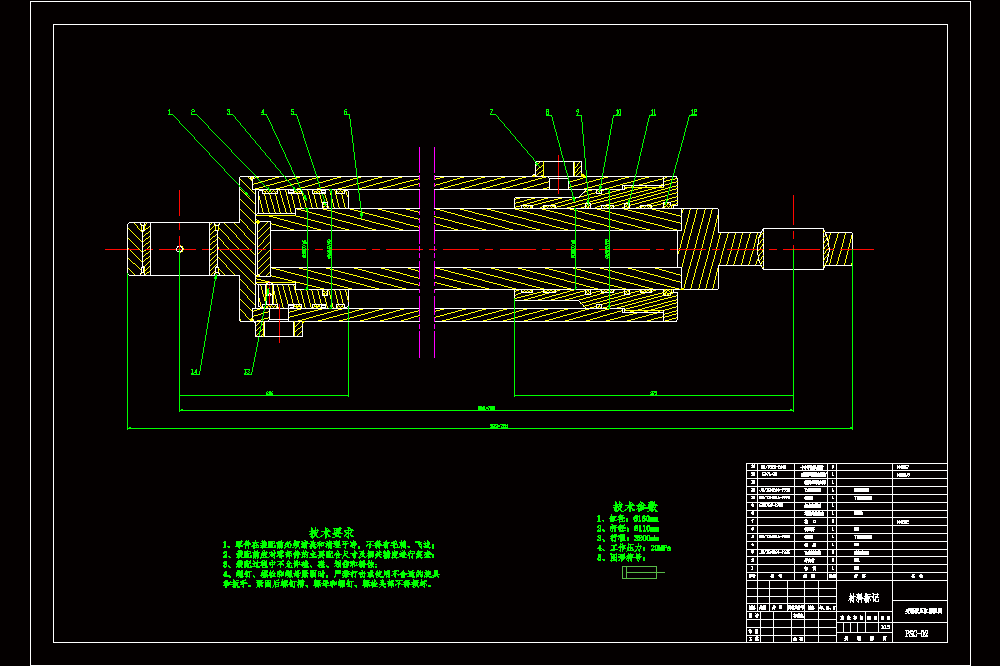The width and height of the screenshot is (1000, 666).
Task: Click the left magenta break line
Action: pyautogui.click(x=420, y=252)
